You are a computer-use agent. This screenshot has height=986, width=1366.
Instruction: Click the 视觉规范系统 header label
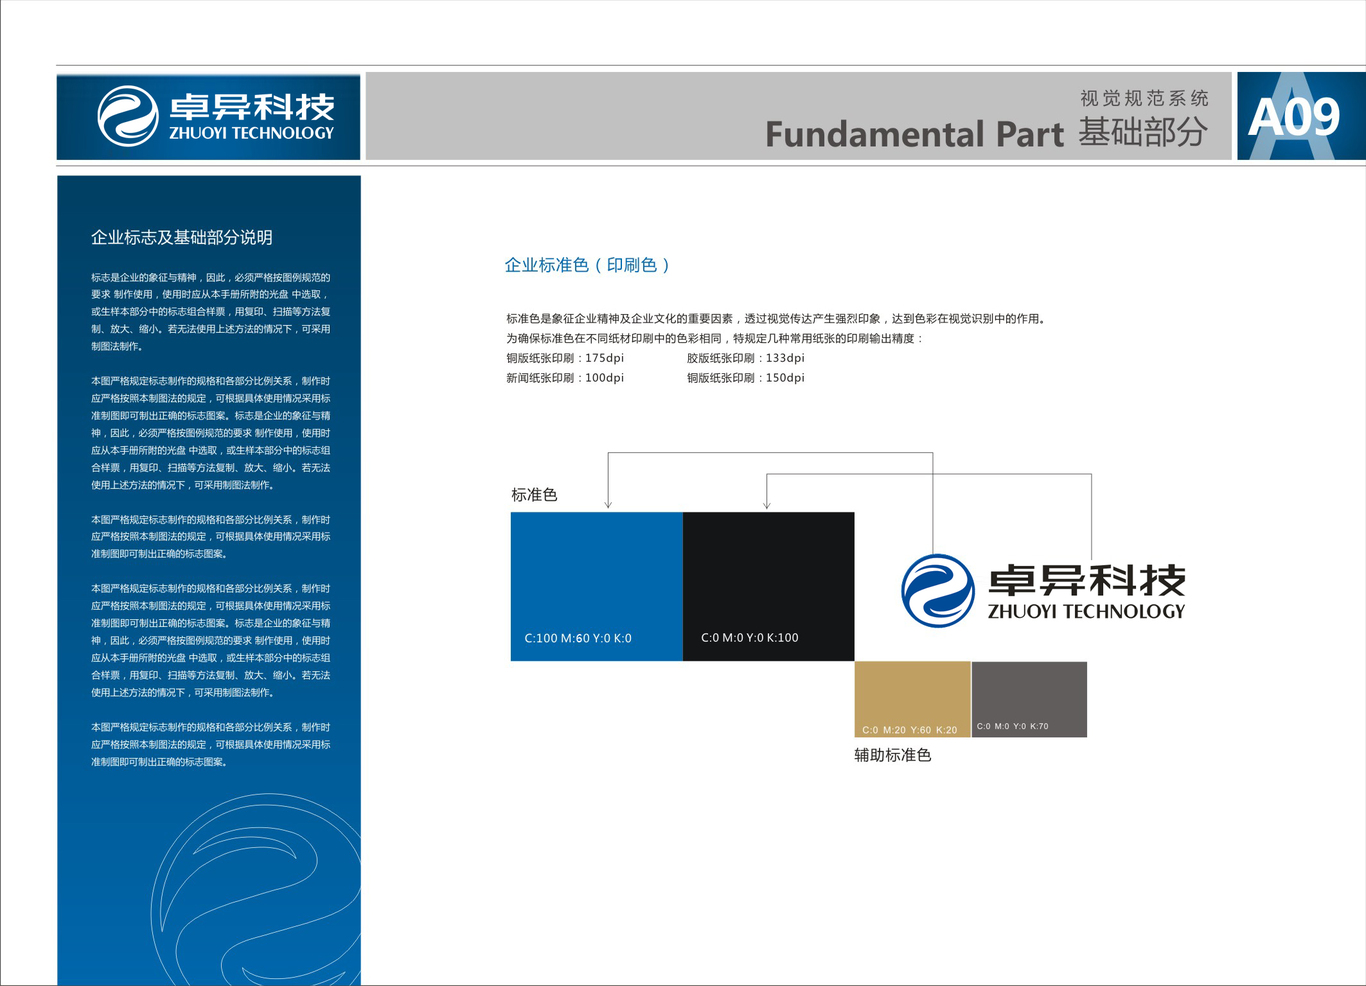click(x=1144, y=98)
